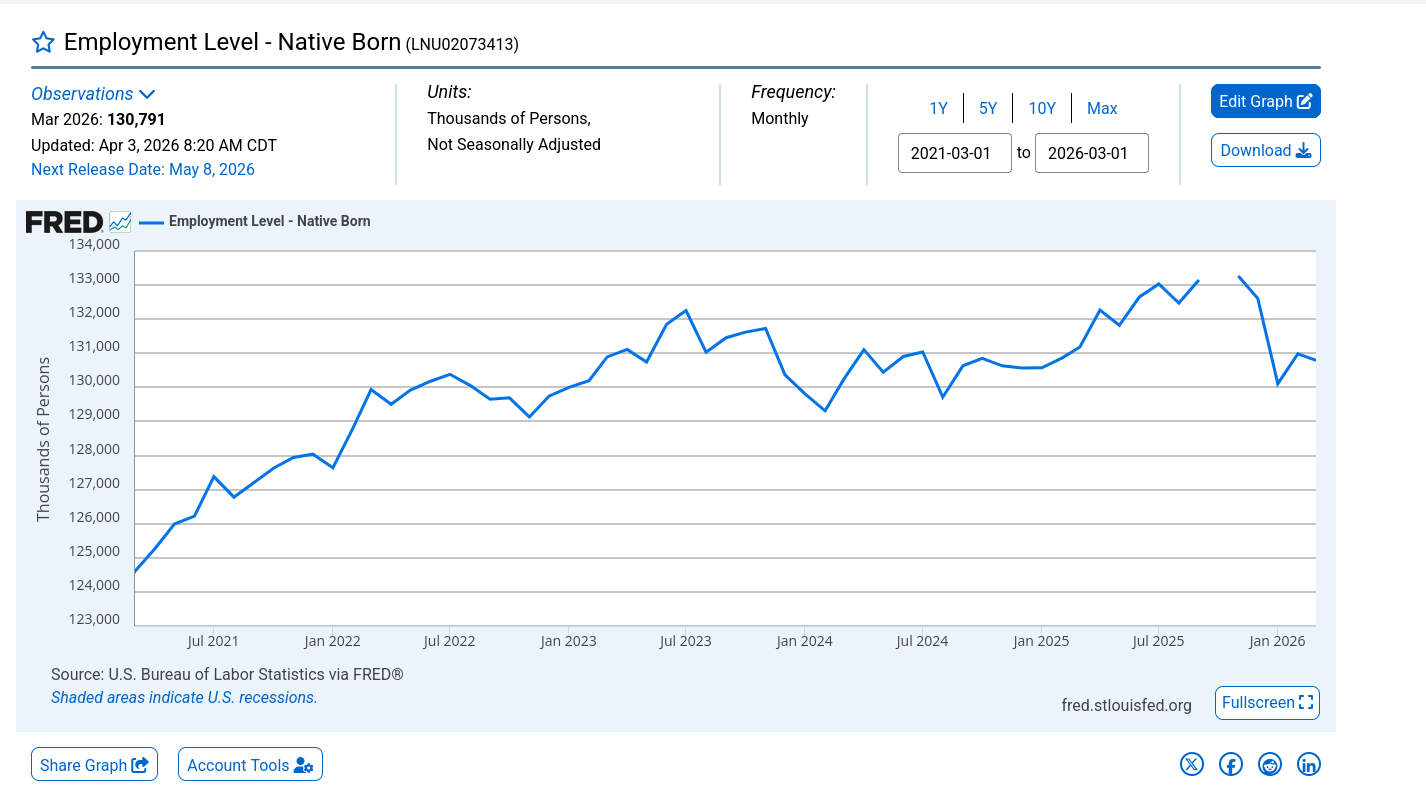Click the Share Graph button
Viewport: 1426px width, 791px height.
point(94,765)
